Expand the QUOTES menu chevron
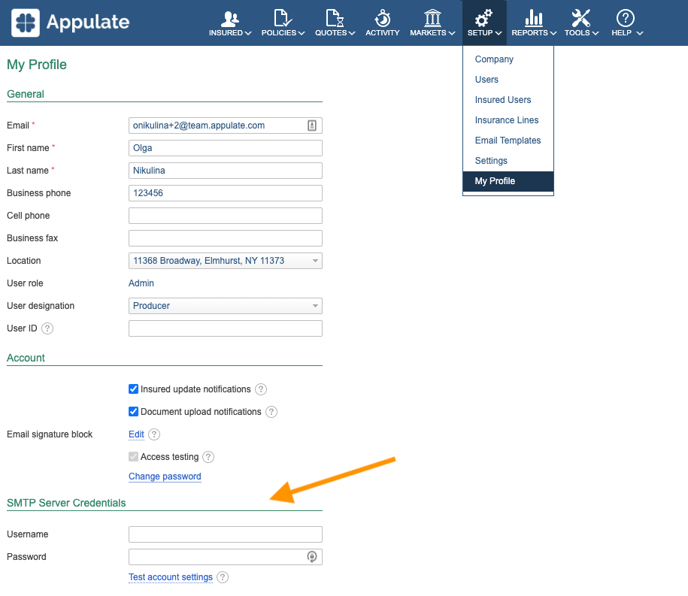688x596 pixels. tap(351, 33)
